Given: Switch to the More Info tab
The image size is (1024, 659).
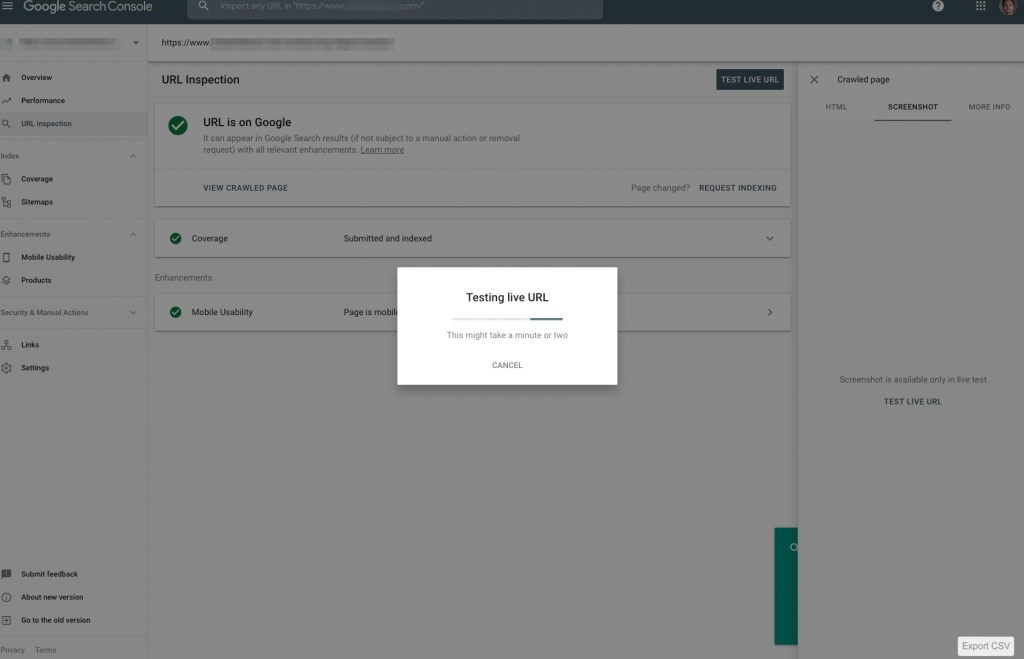Looking at the screenshot, I should (988, 107).
